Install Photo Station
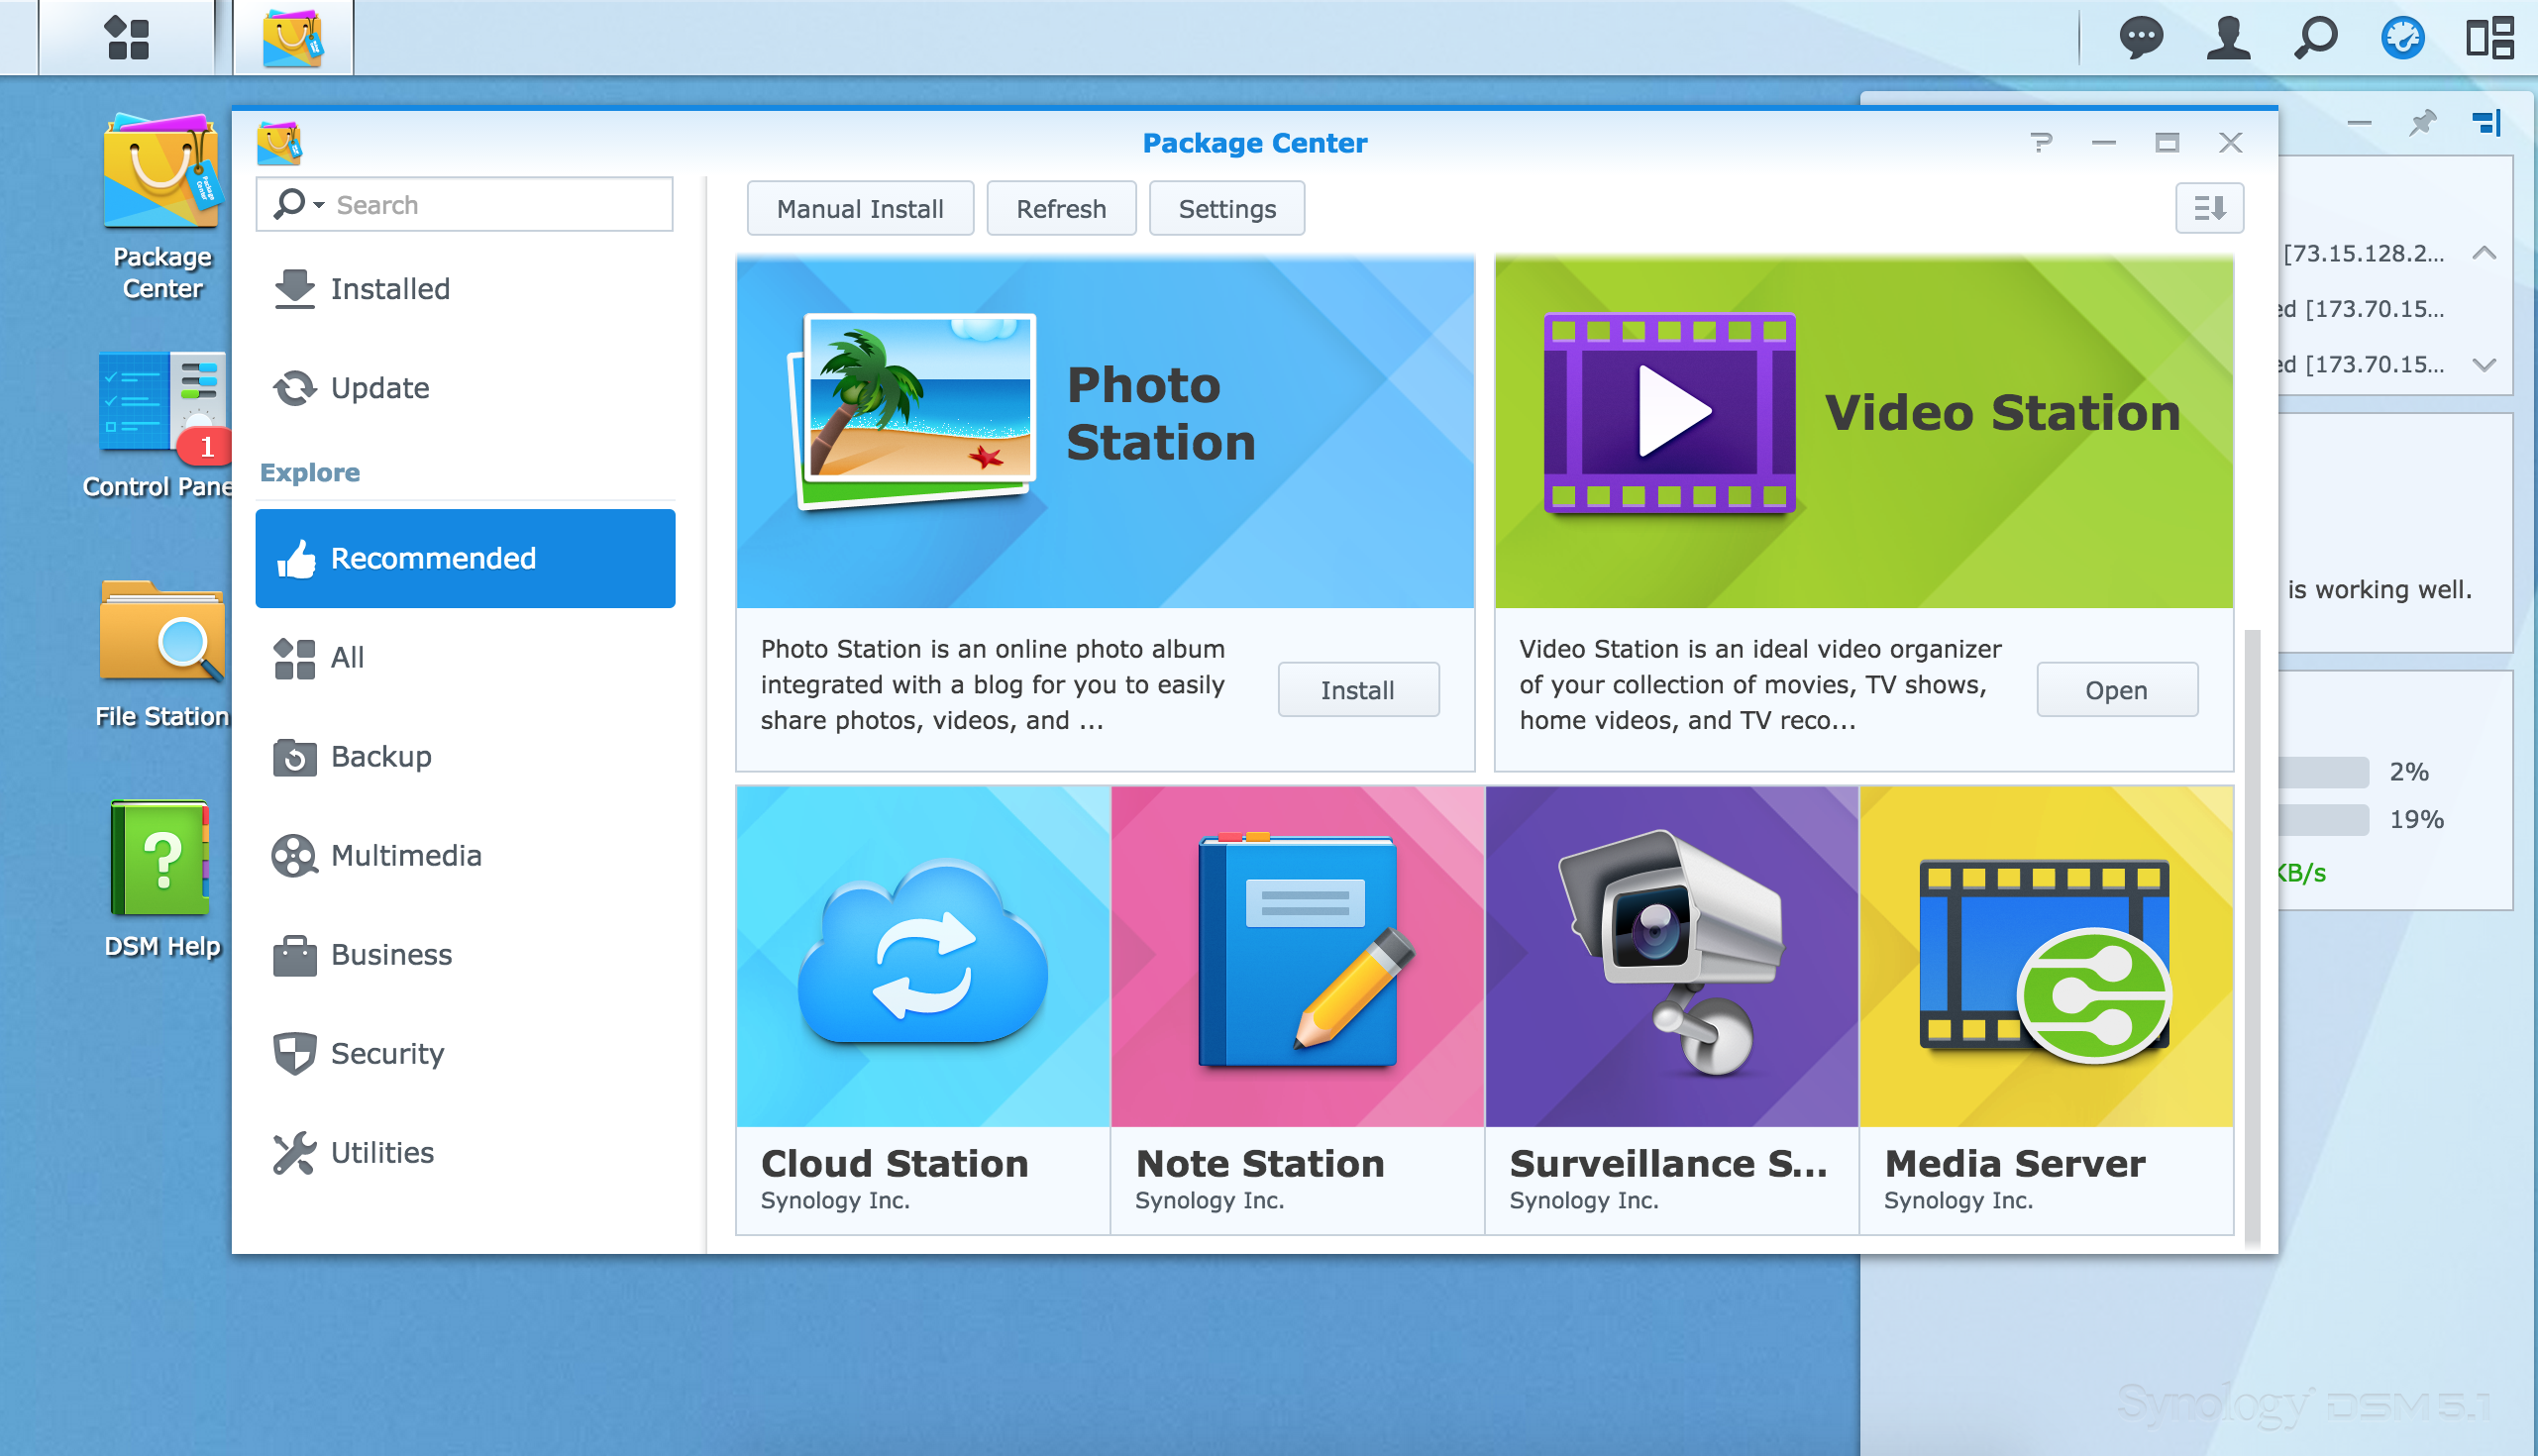The width and height of the screenshot is (2538, 1456). tap(1358, 689)
